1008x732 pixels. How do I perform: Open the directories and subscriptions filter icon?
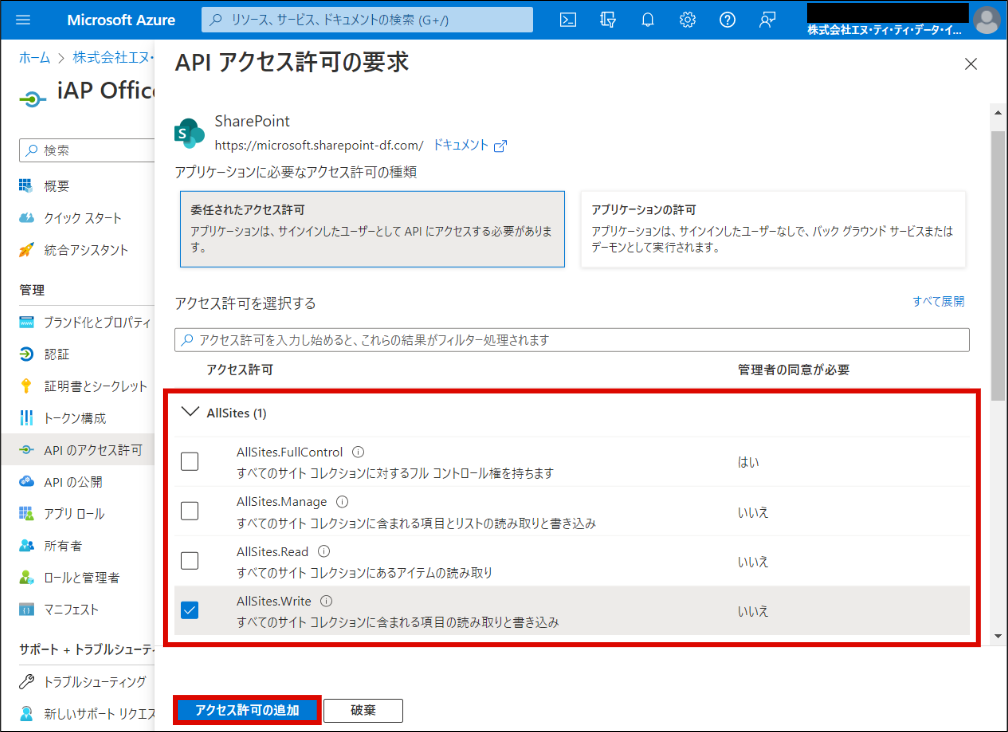608,20
